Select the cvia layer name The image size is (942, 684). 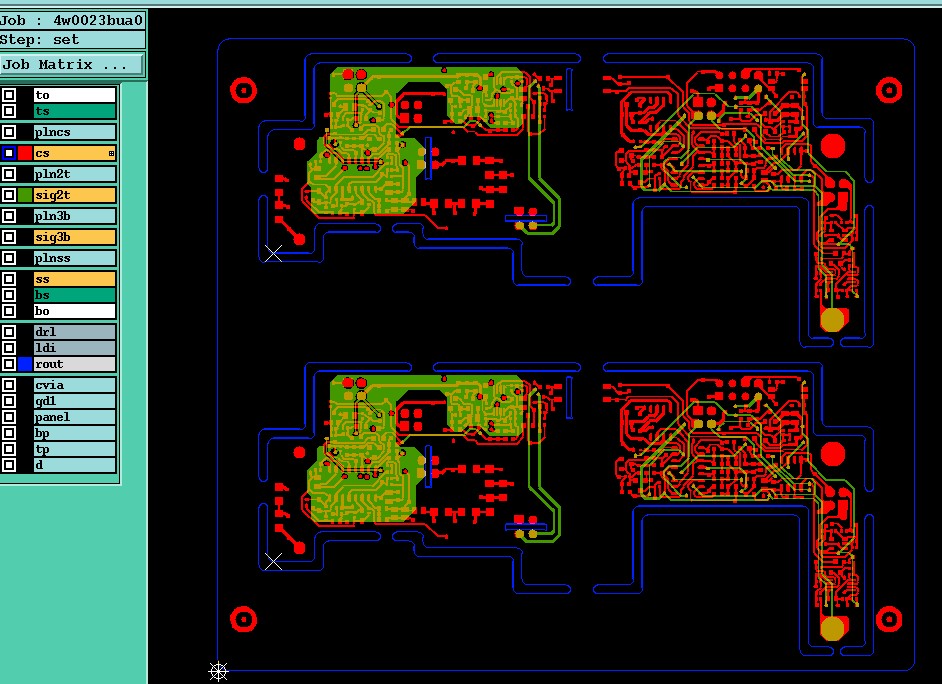click(x=74, y=385)
